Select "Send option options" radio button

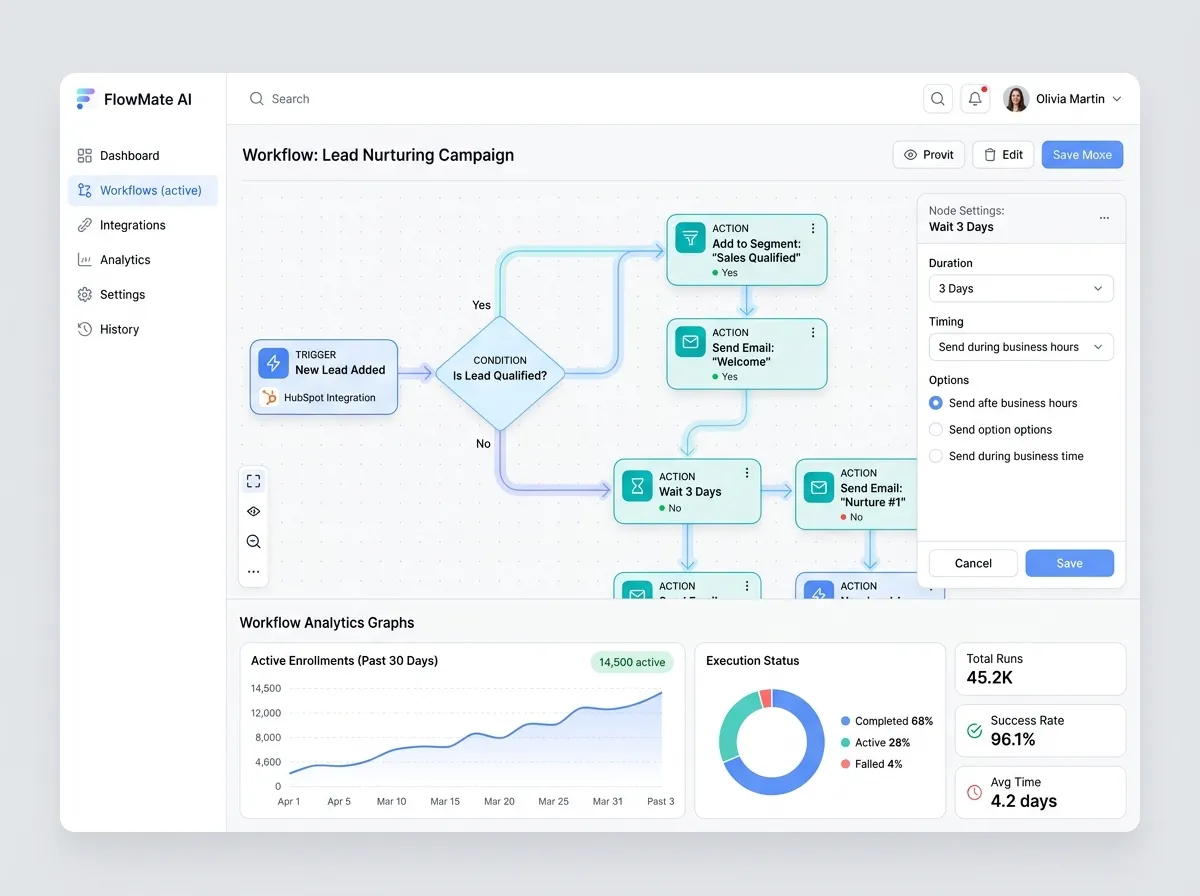[936, 430]
